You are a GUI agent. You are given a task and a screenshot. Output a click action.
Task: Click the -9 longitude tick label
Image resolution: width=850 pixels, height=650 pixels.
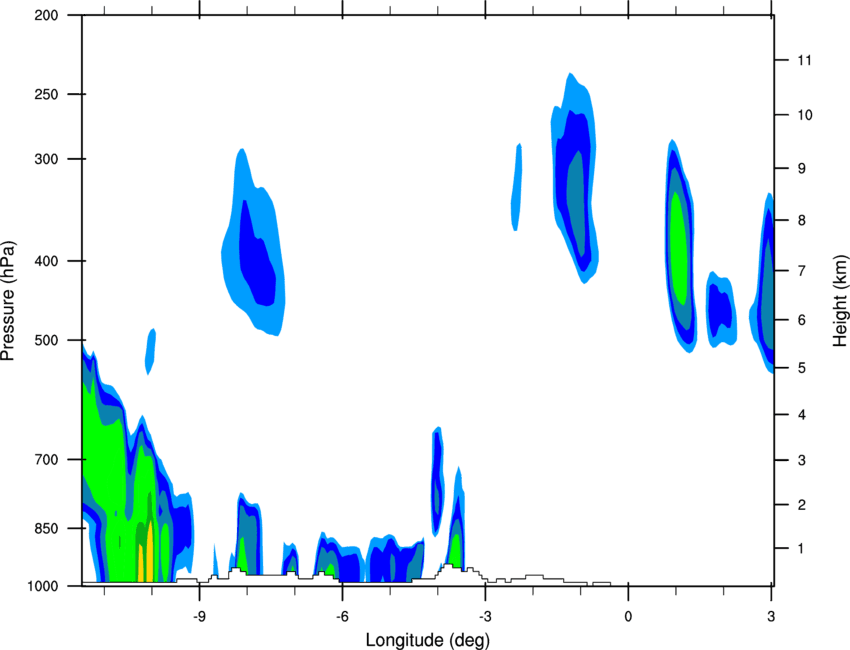(199, 617)
